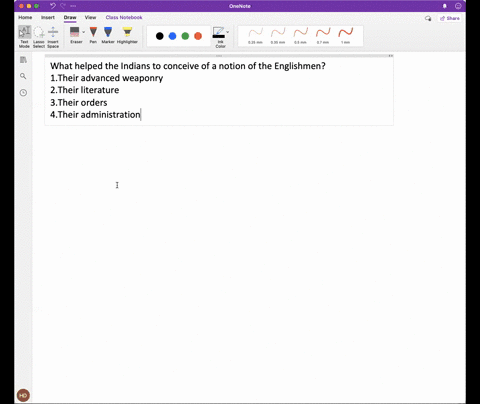
Task: Toggle Text Mode on the Draw ribbon
Action: [24, 37]
